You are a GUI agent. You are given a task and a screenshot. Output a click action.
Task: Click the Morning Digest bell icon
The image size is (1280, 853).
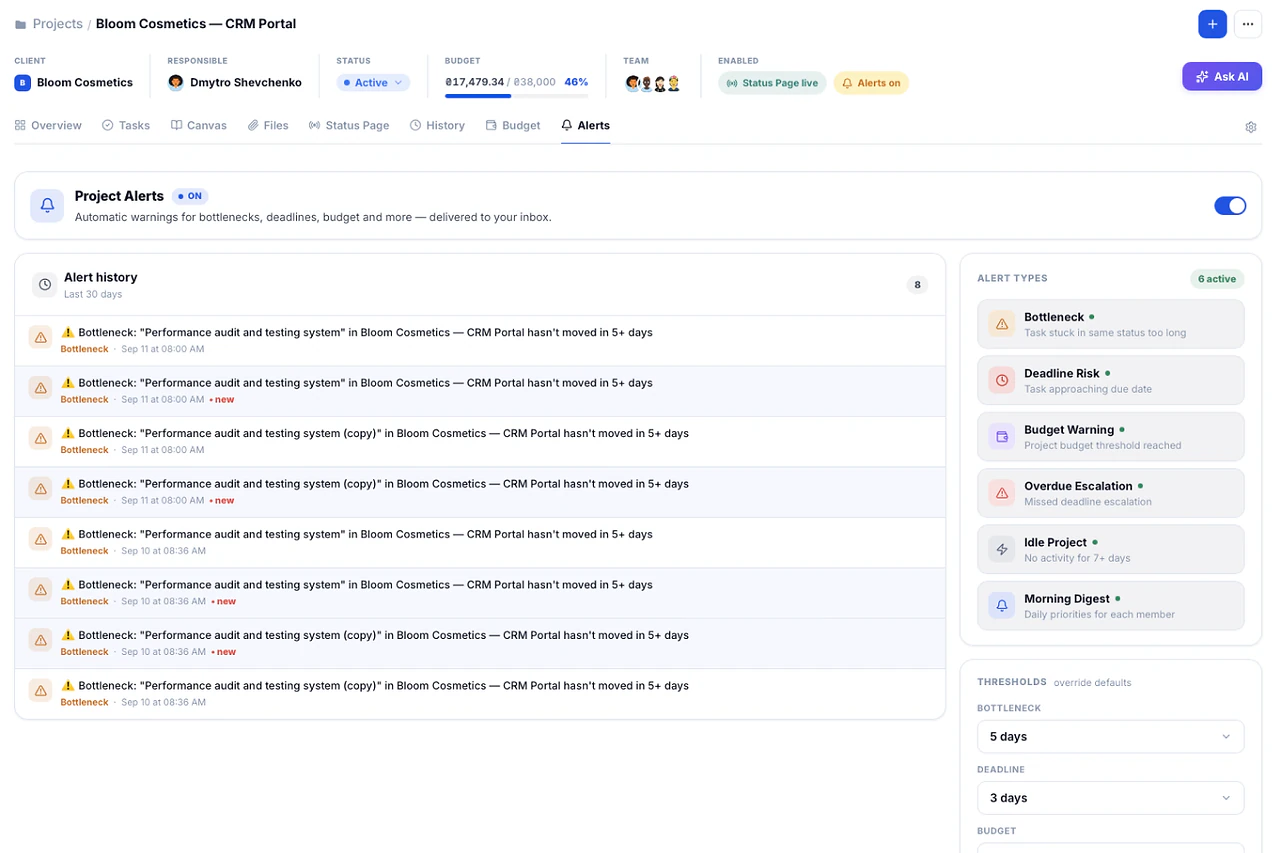coord(1001,606)
